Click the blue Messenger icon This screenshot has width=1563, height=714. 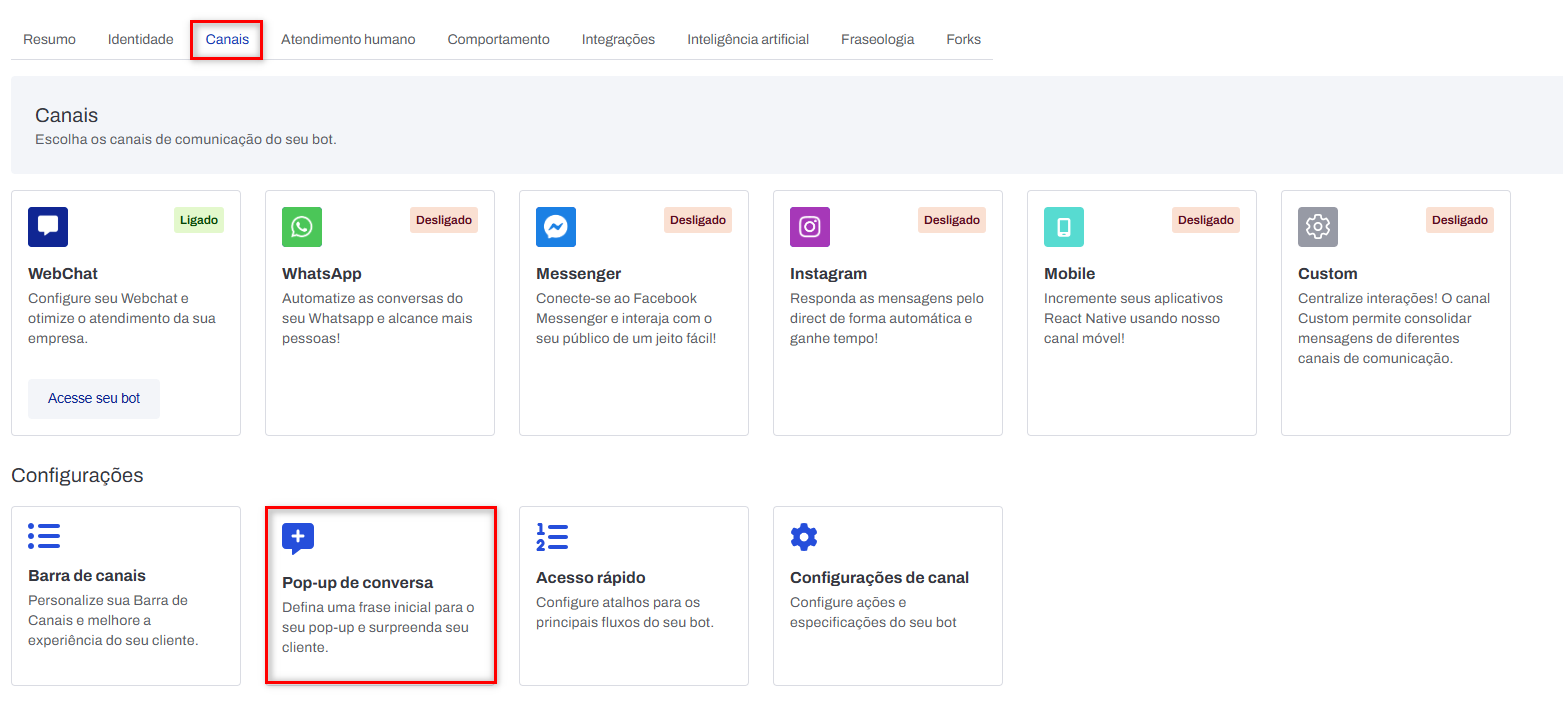click(556, 227)
